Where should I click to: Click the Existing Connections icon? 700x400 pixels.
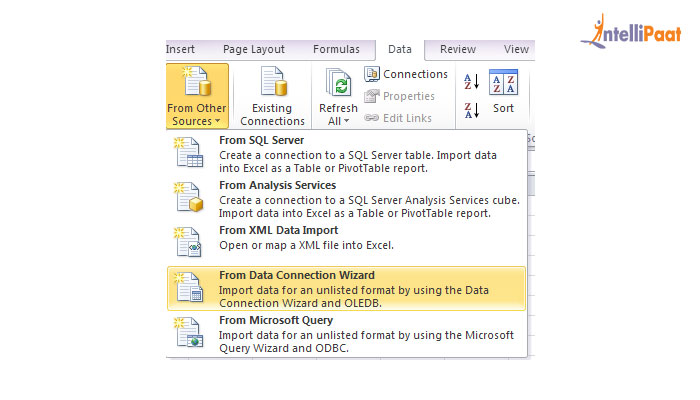[x=273, y=81]
